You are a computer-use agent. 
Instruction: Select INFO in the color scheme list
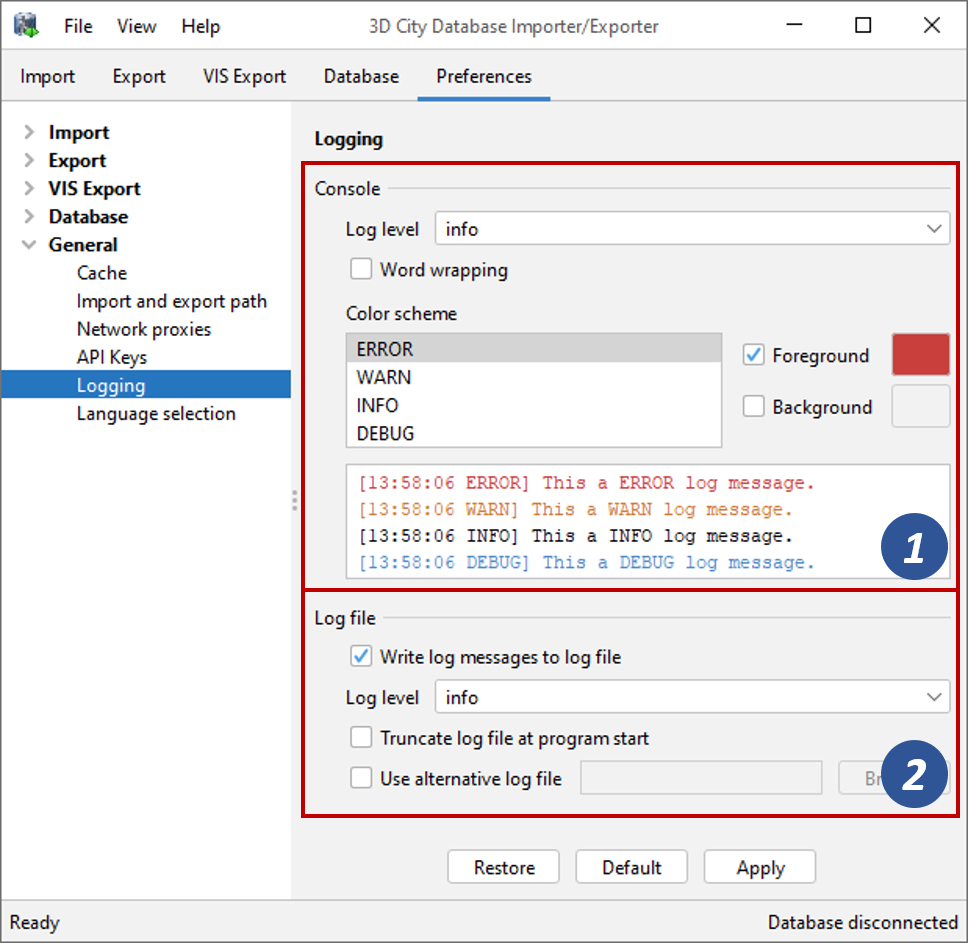[533, 405]
